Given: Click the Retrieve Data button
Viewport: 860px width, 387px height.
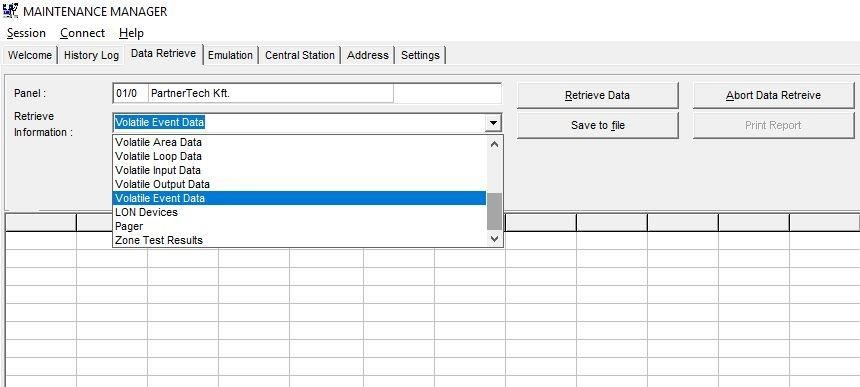Looking at the screenshot, I should [x=597, y=95].
